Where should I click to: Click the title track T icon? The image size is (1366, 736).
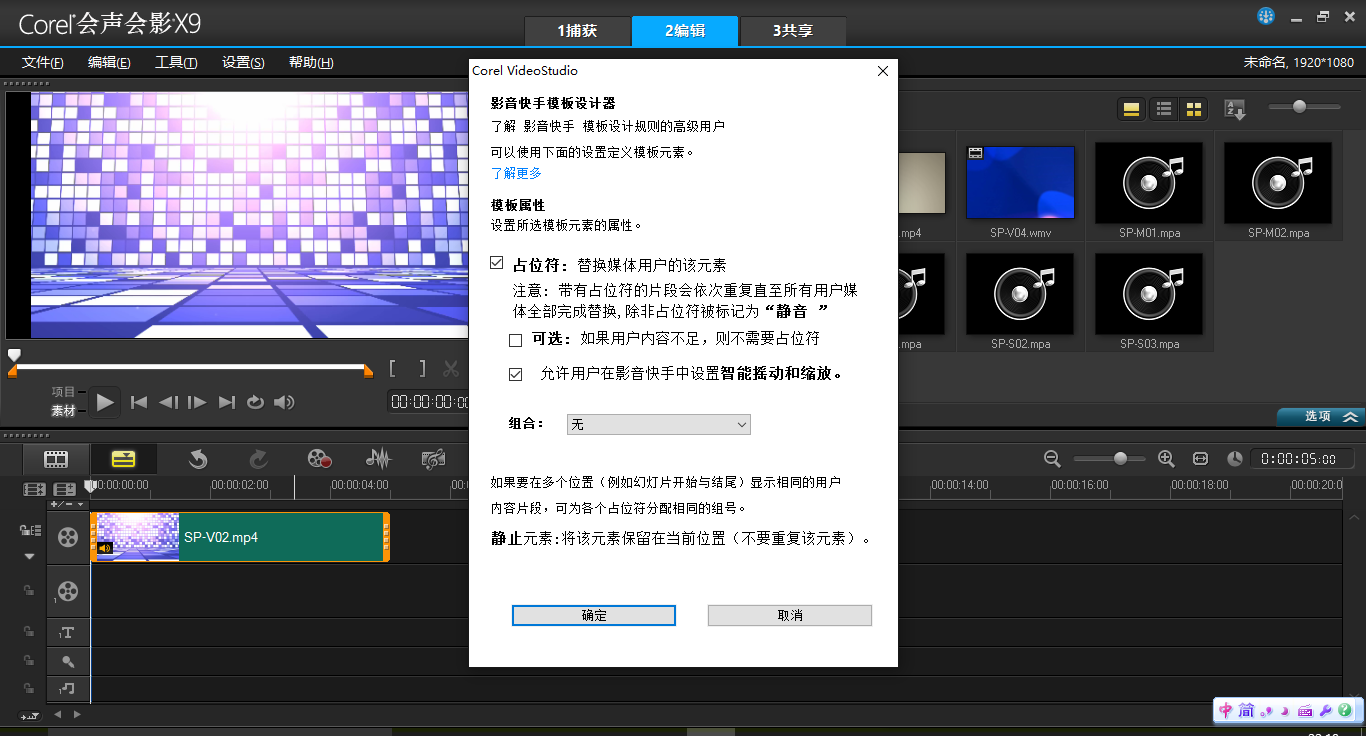67,633
